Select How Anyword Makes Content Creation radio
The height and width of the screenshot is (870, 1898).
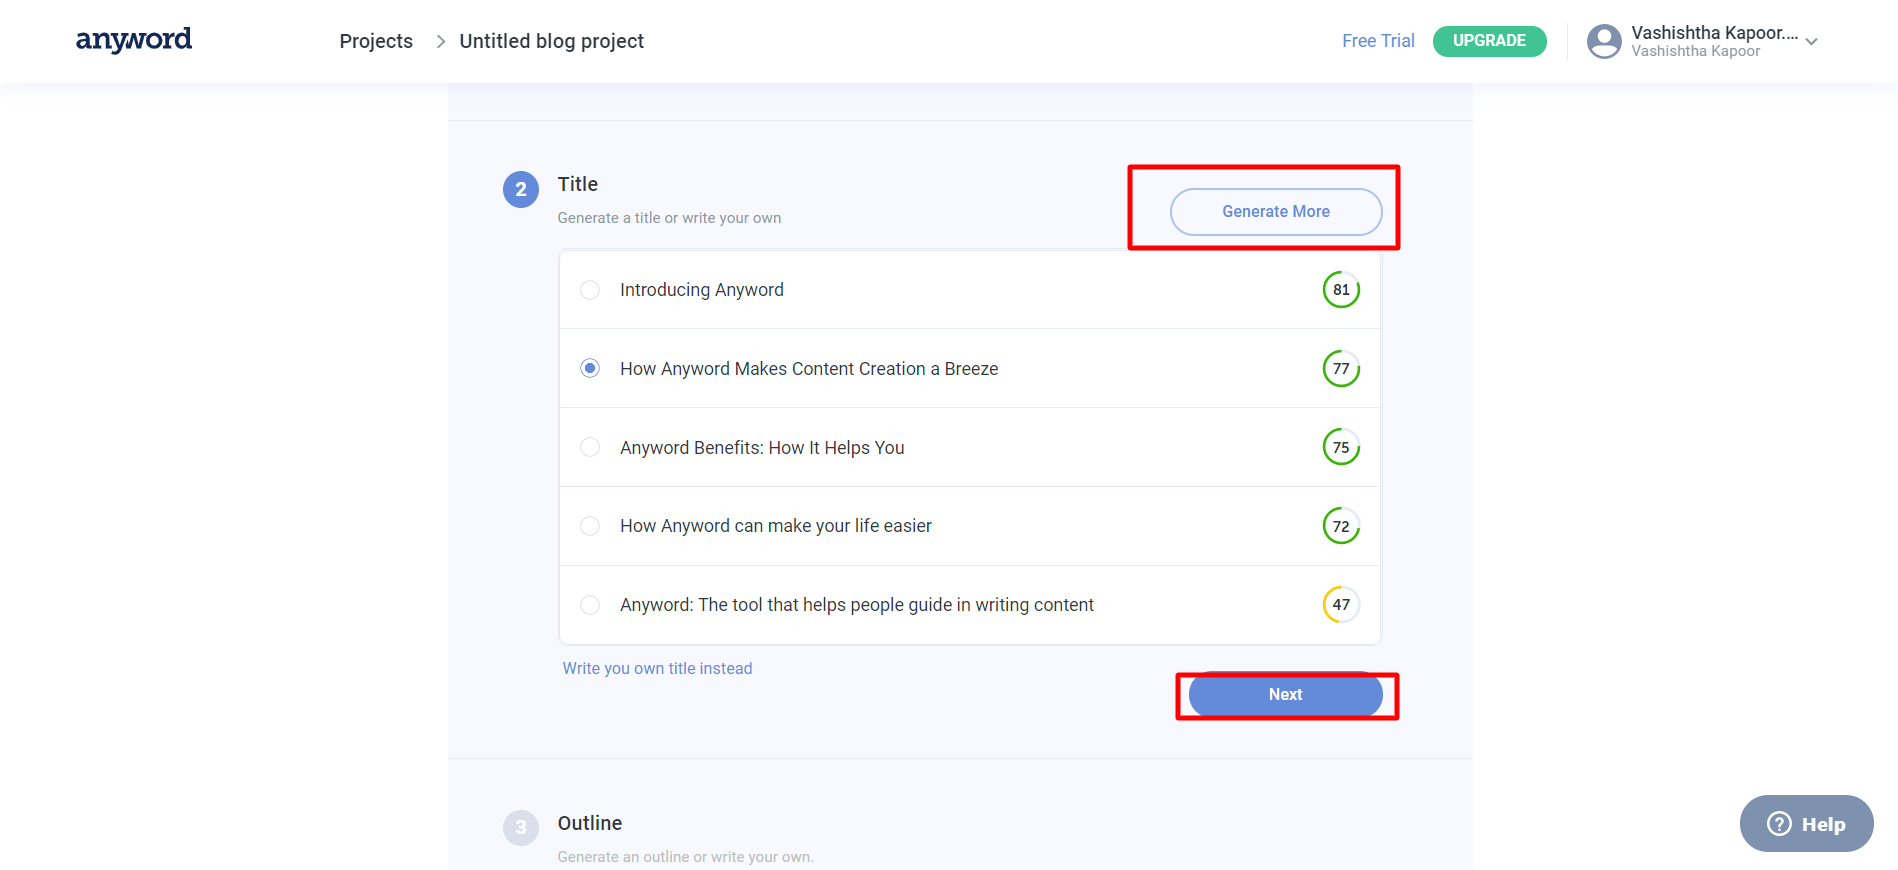click(590, 369)
